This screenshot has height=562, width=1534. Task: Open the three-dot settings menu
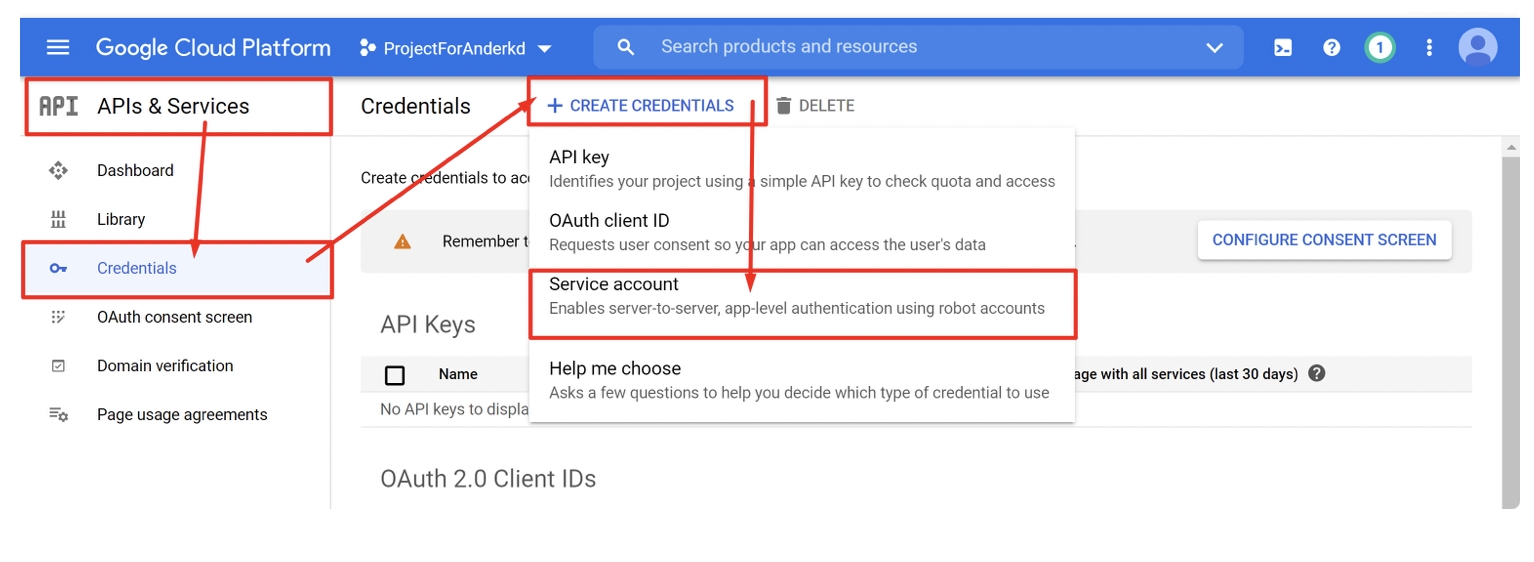point(1429,47)
